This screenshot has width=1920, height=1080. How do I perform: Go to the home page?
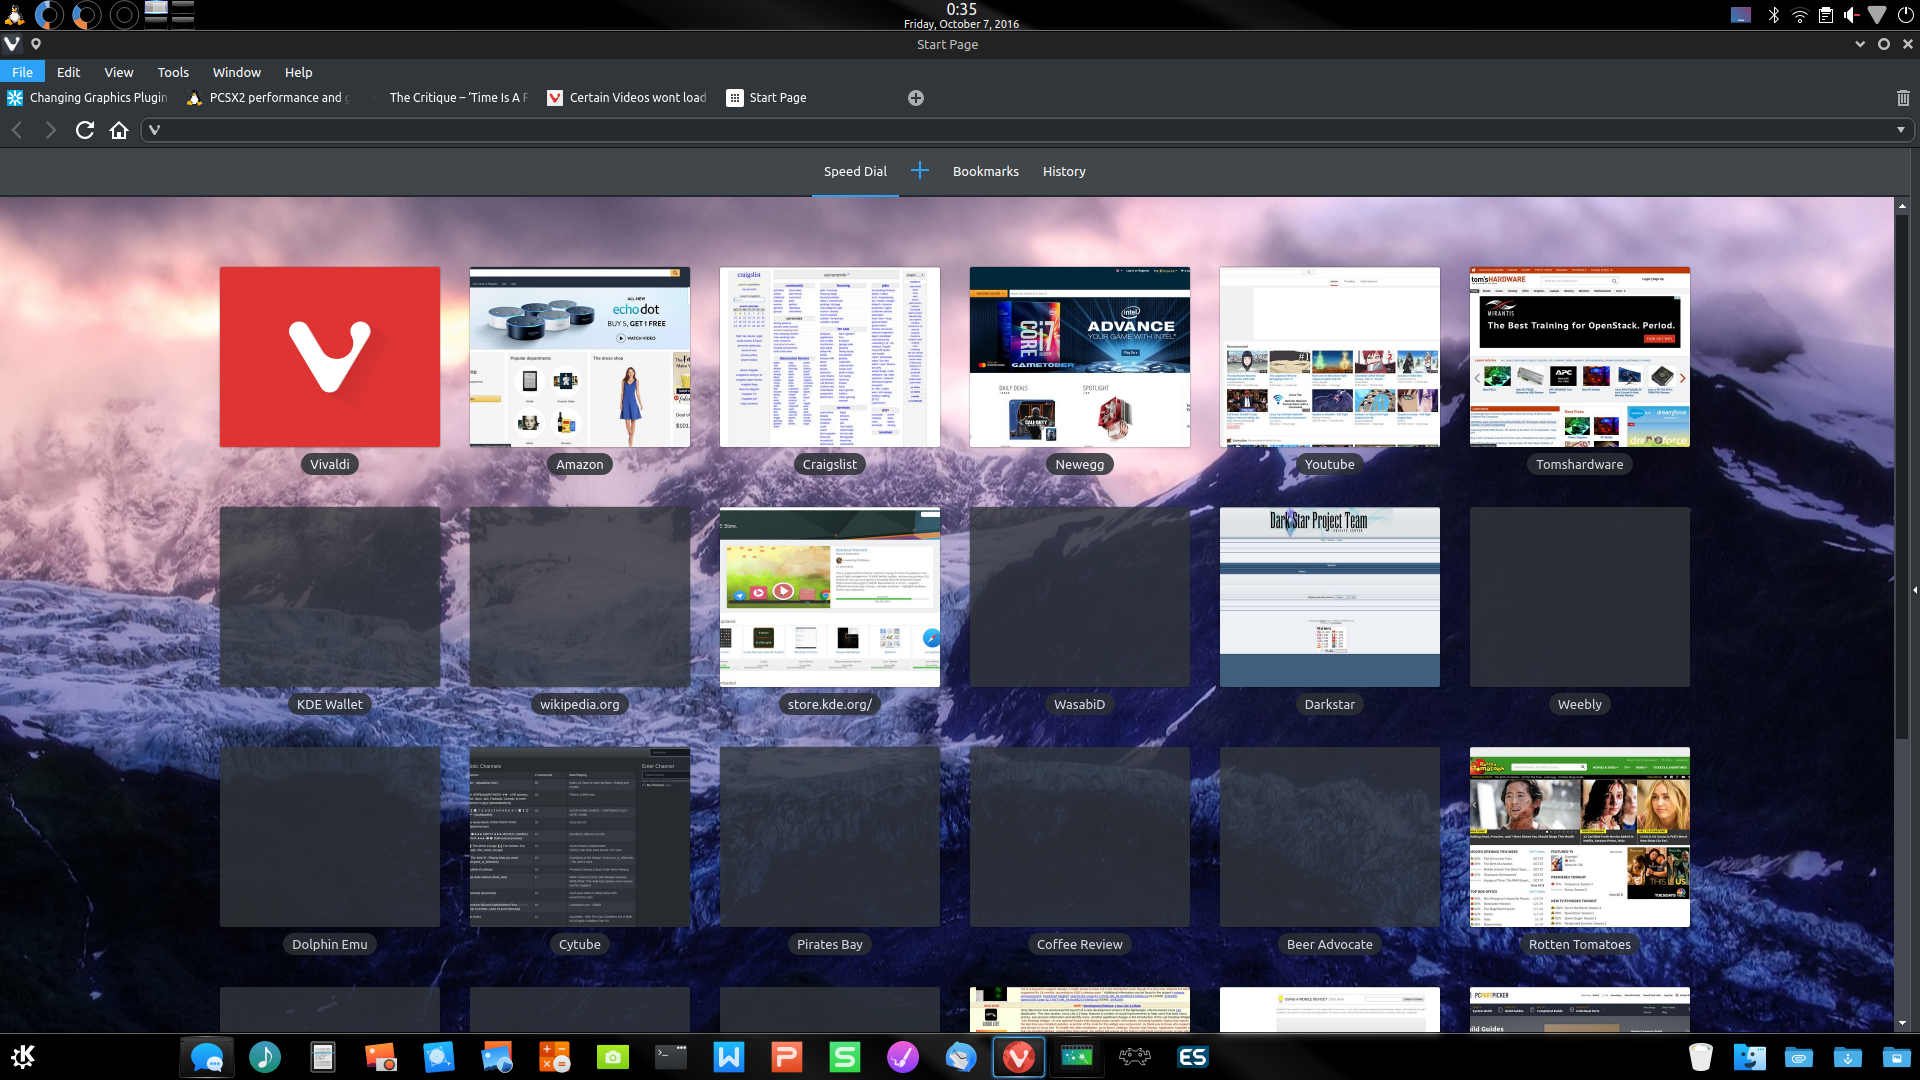[119, 130]
